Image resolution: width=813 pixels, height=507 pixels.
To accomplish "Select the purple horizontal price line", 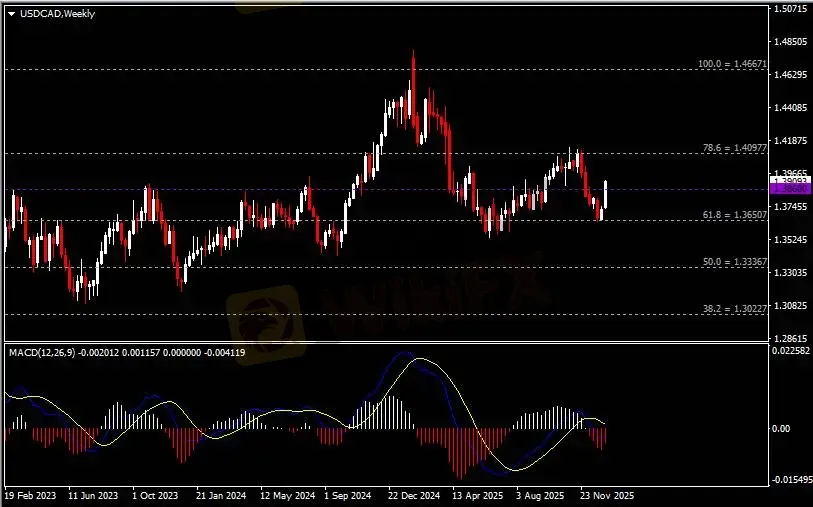I will point(386,189).
